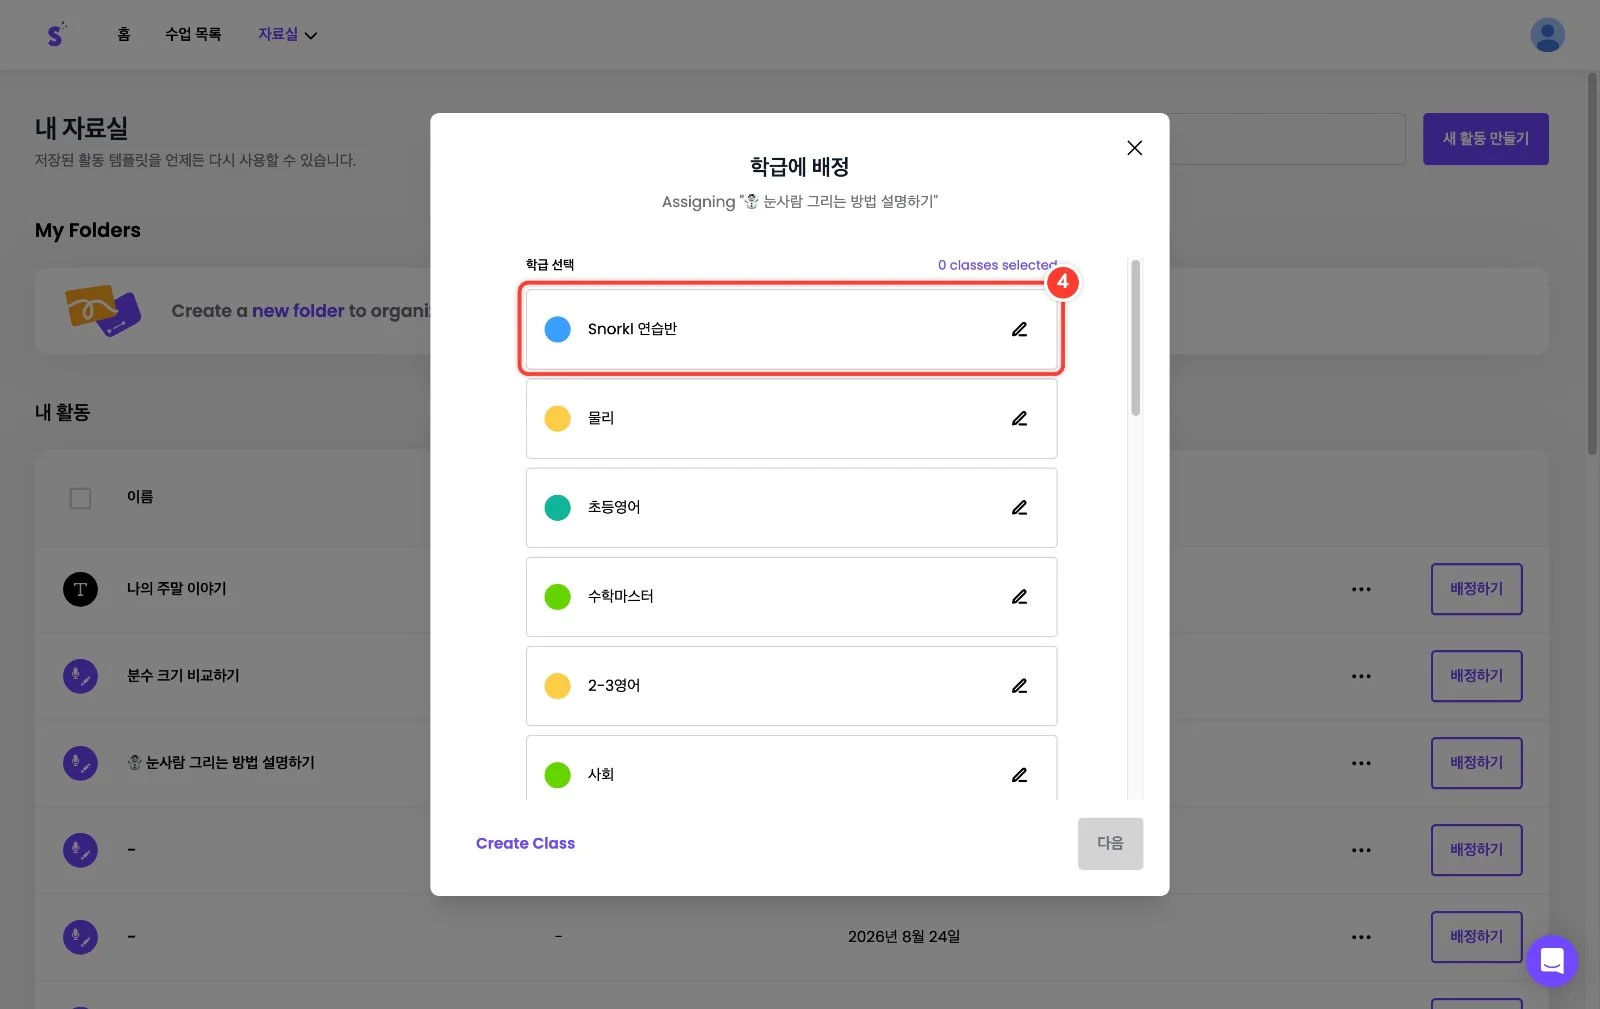The image size is (1600, 1009).
Task: Click the page scrollbar on the right edge
Action: [x=1592, y=264]
